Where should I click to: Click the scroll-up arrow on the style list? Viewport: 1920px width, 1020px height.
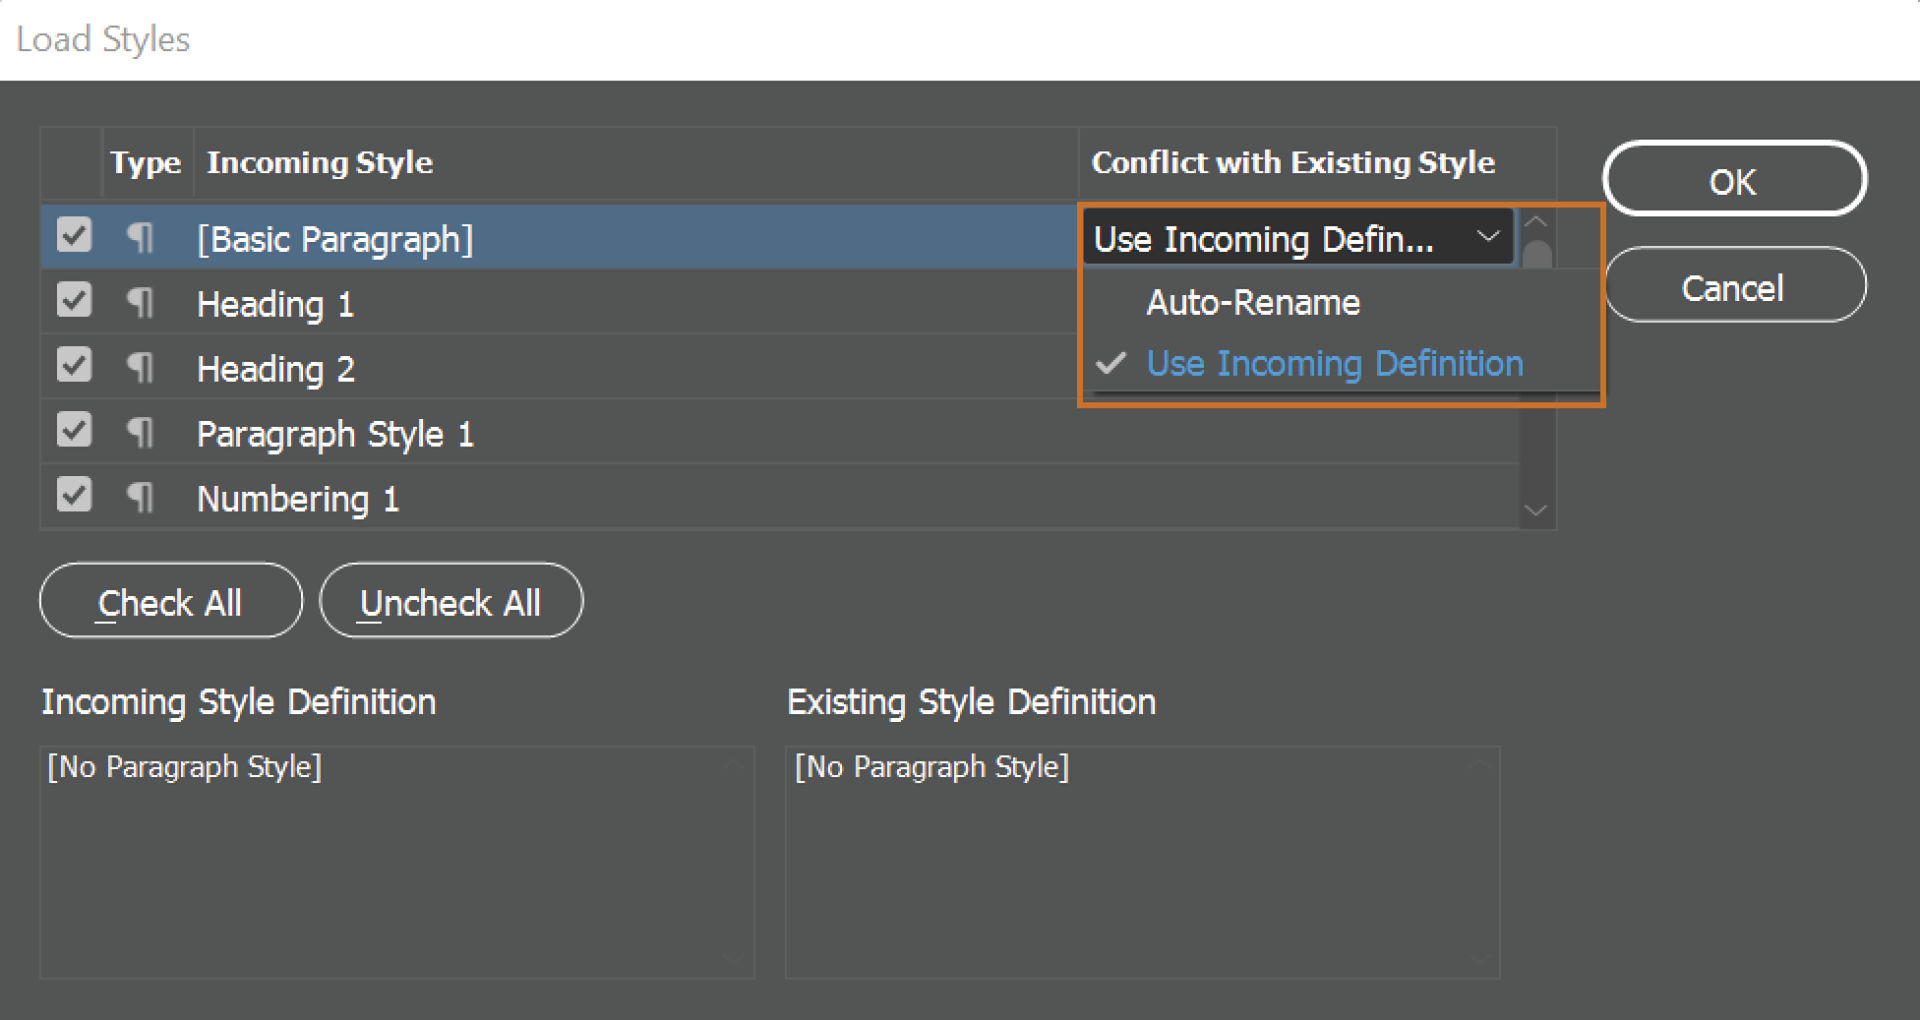pyautogui.click(x=1537, y=222)
